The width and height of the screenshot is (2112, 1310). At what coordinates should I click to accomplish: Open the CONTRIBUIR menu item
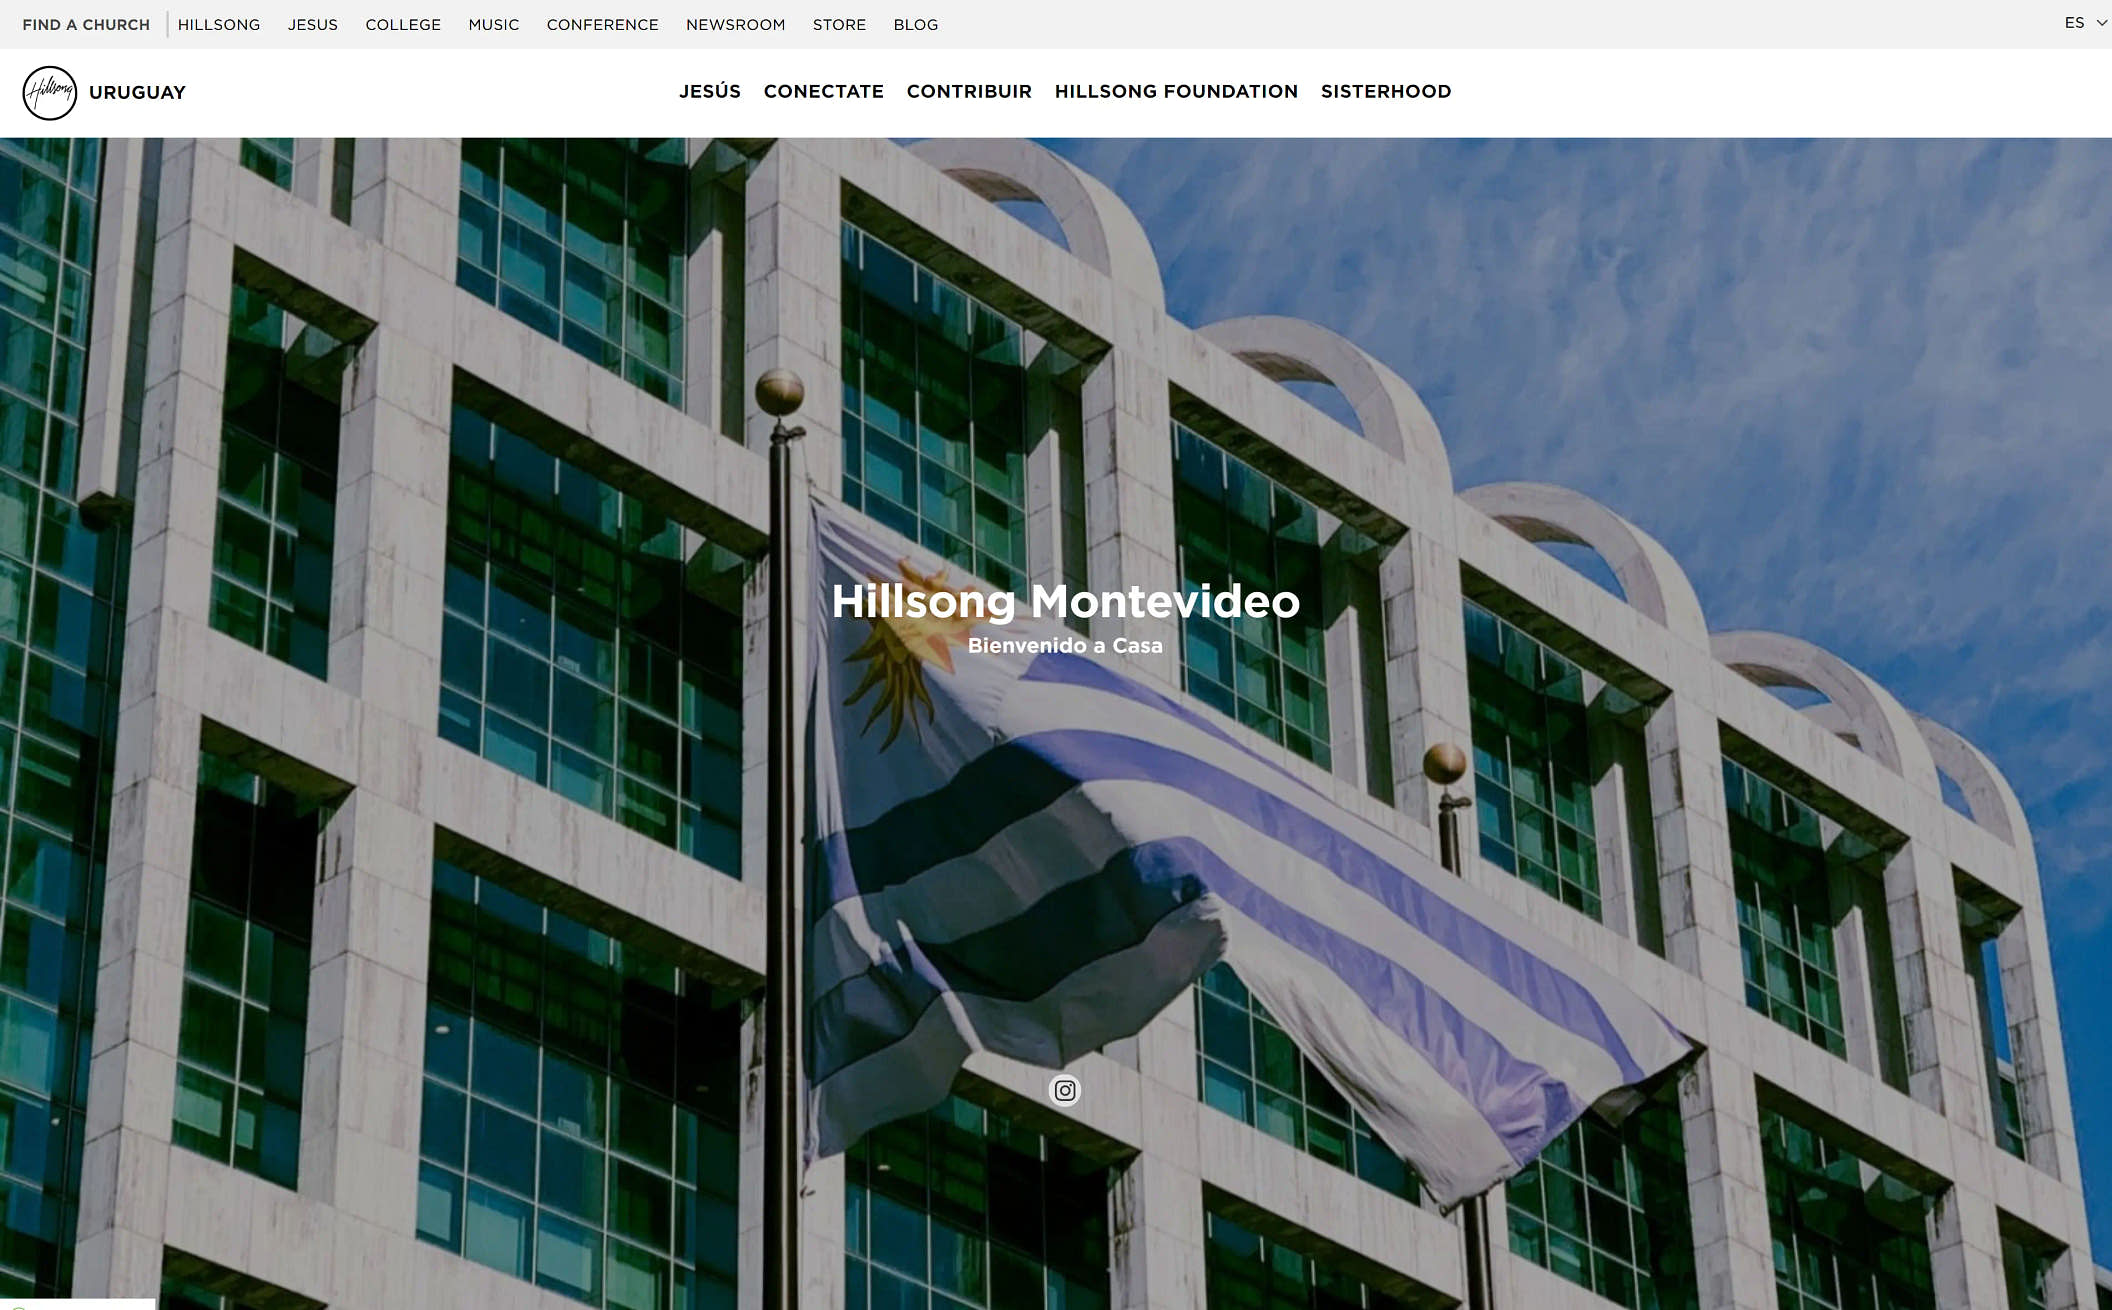969,92
